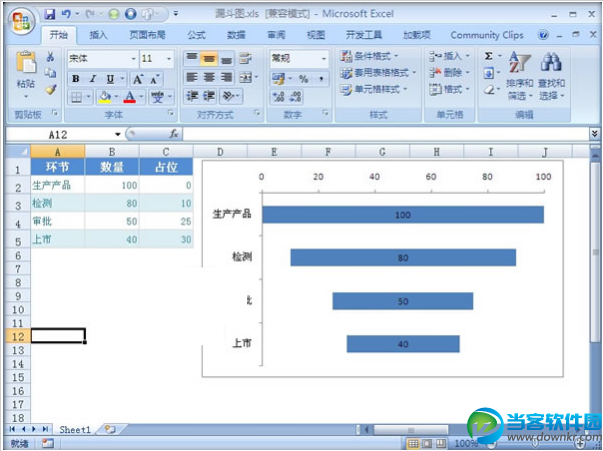This screenshot has height=451, width=603.
Task: Click the 插入 cells button
Action: pyautogui.click(x=449, y=57)
